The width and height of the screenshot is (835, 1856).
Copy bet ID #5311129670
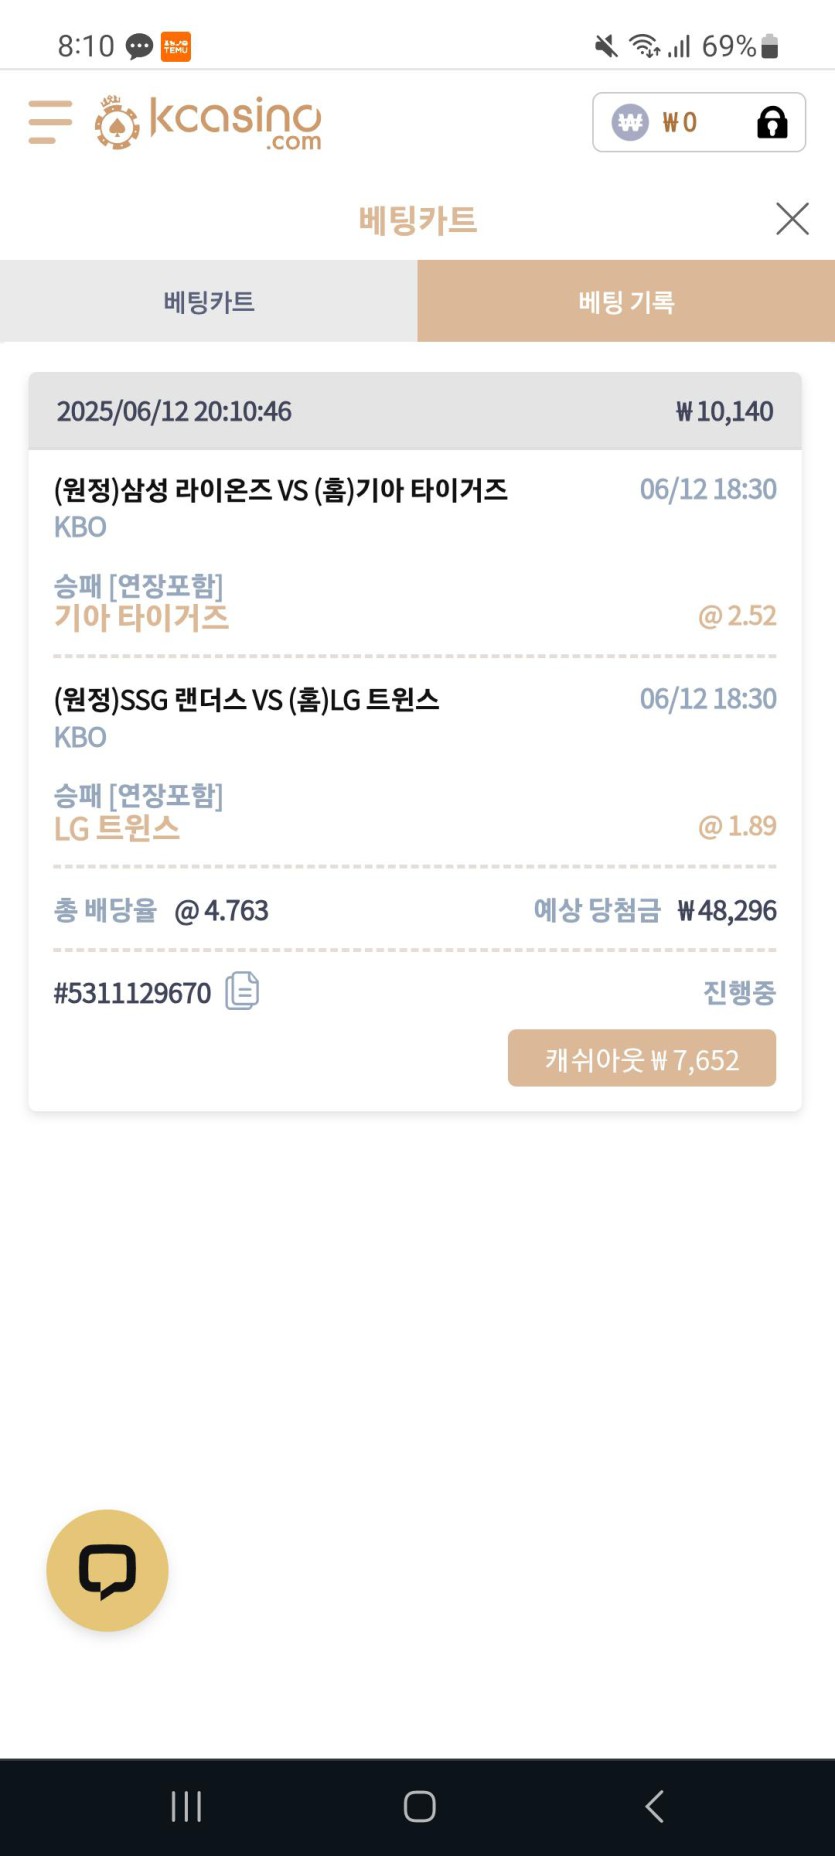[x=242, y=991]
